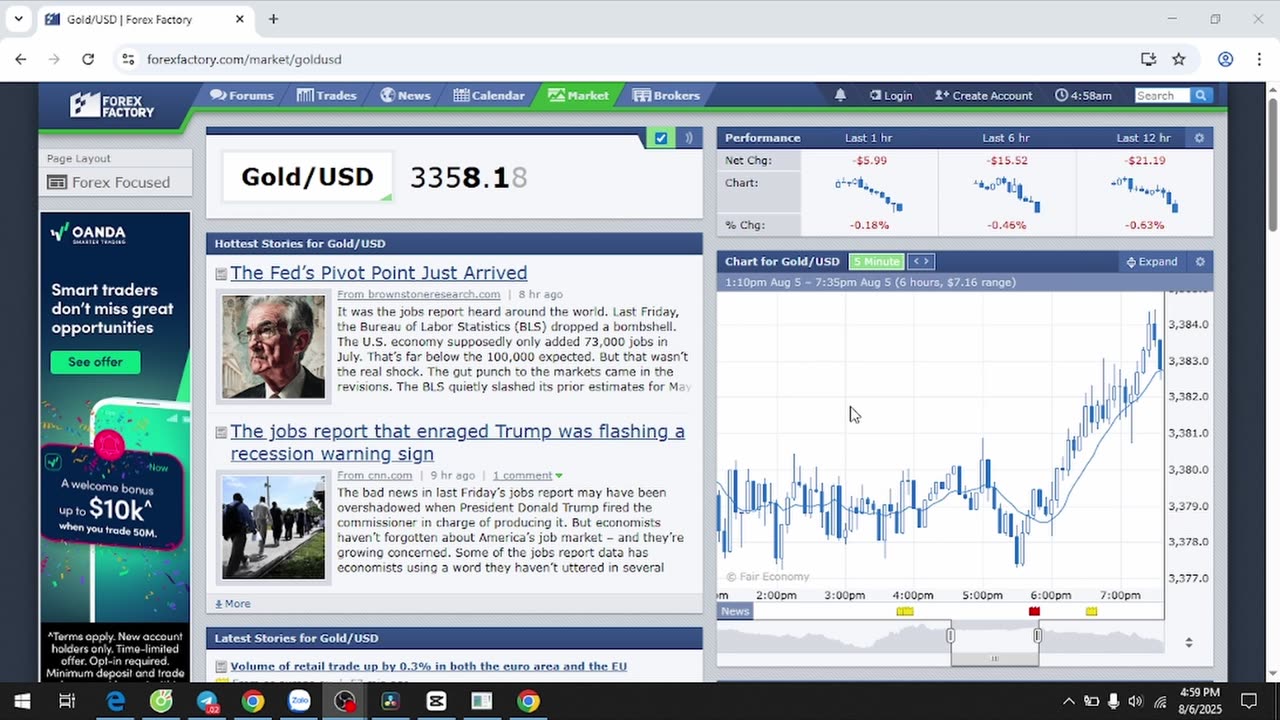Open the Calendar menu
Screen dimensions: 1280x720
[489, 95]
